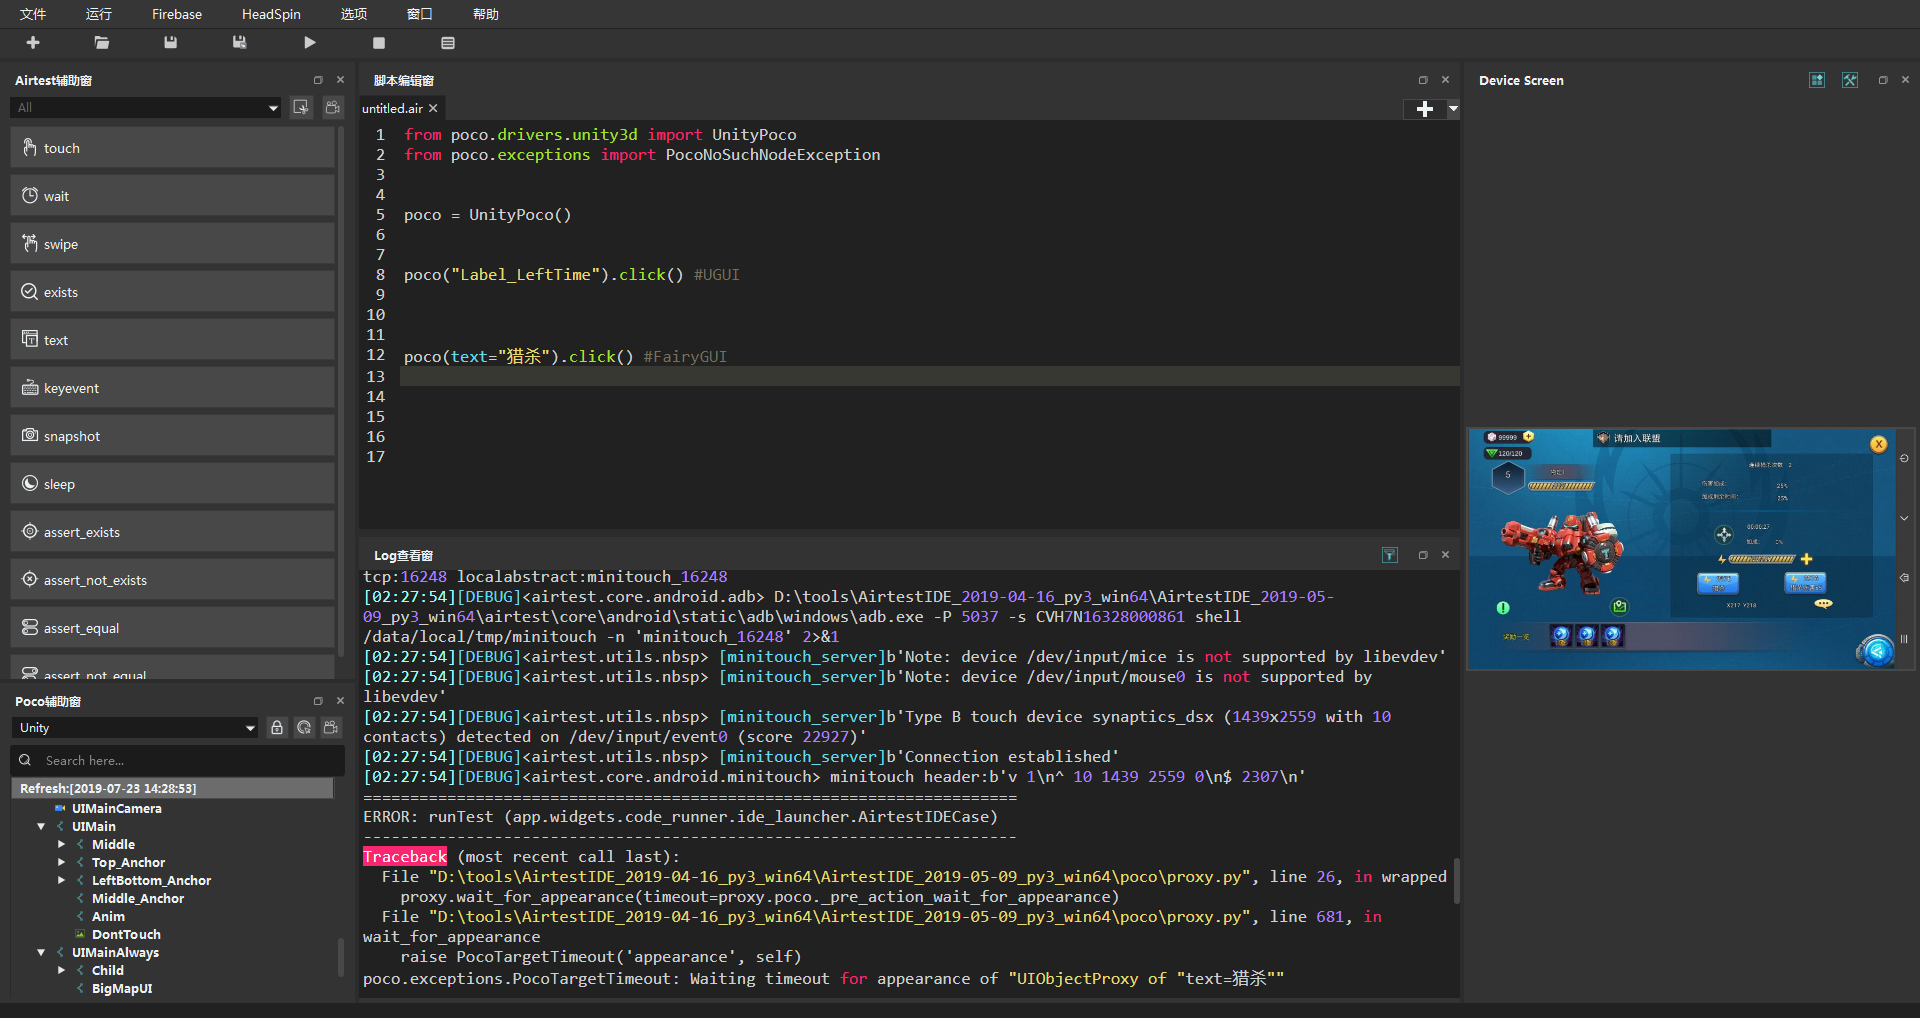Click the Save As toolbar icon
This screenshot has width=1920, height=1018.
[240, 43]
